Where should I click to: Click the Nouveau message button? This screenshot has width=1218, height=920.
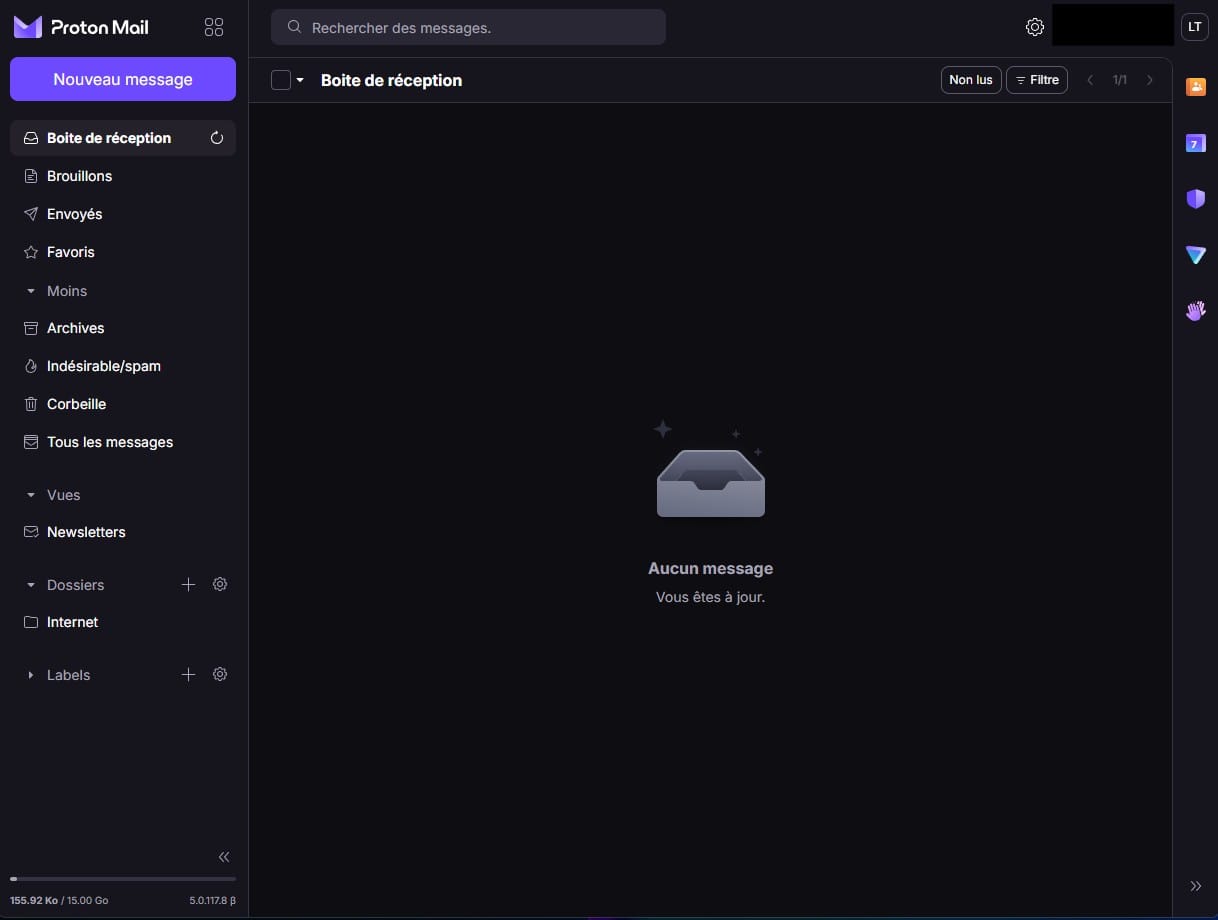click(123, 79)
